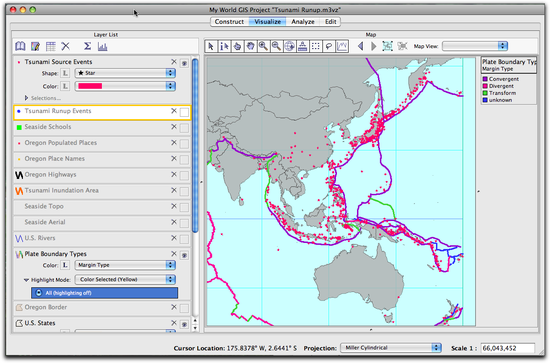Select the Seaside Aerial layer row
This screenshot has height=363, width=550.
pyautogui.click(x=102, y=223)
